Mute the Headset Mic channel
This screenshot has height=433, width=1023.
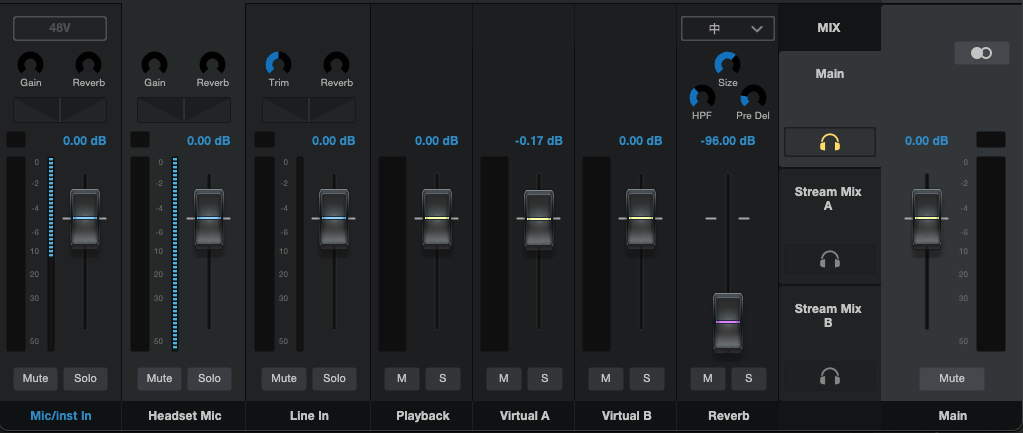[x=159, y=379]
